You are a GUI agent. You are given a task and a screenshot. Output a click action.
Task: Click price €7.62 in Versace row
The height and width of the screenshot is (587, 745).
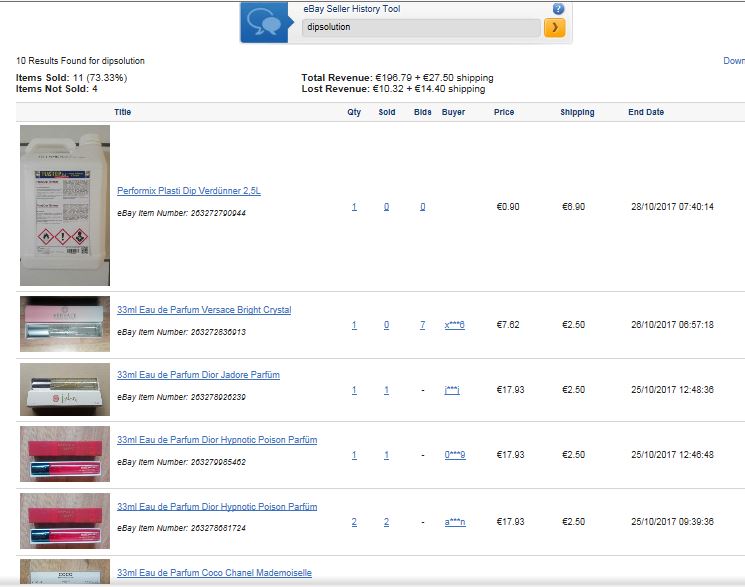click(508, 325)
